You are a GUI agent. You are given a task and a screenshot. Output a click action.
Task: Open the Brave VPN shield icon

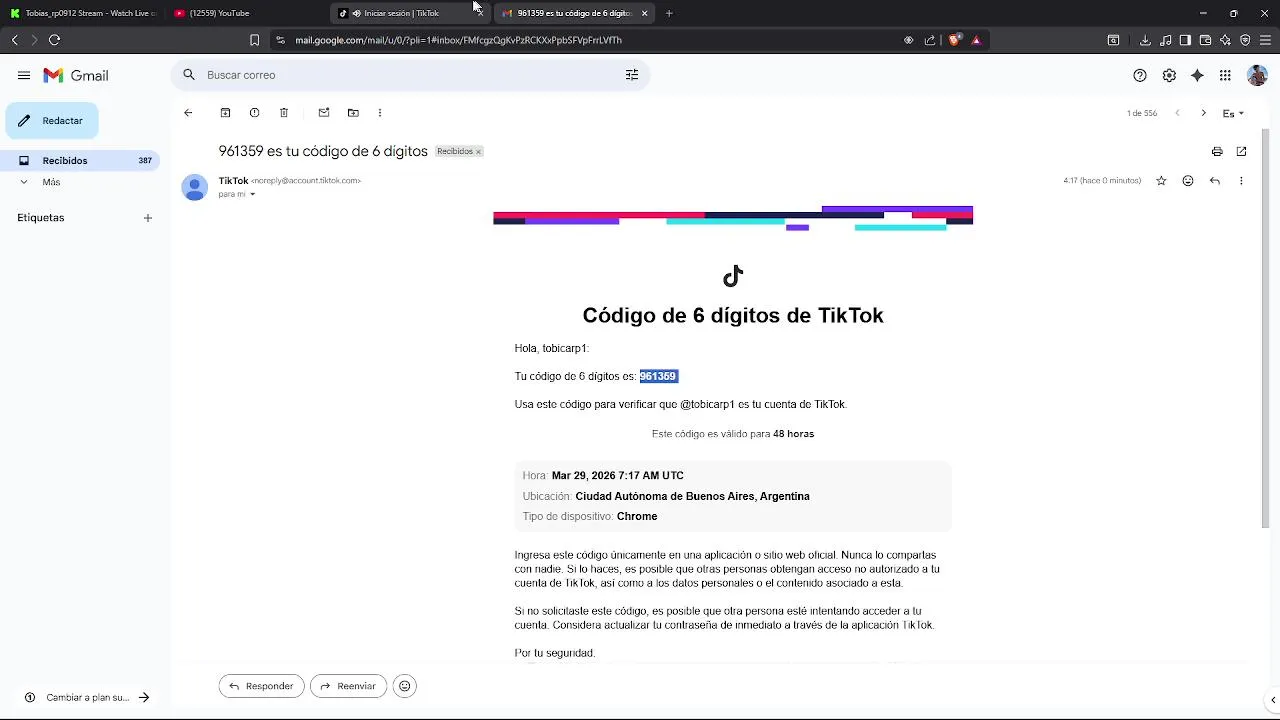coord(1245,40)
